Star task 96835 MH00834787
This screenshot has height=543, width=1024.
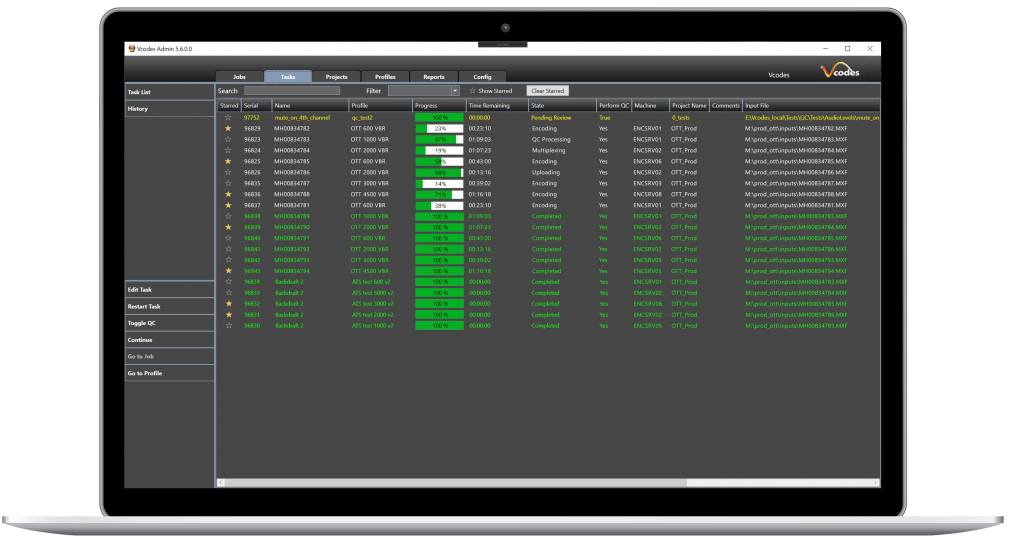(228, 184)
